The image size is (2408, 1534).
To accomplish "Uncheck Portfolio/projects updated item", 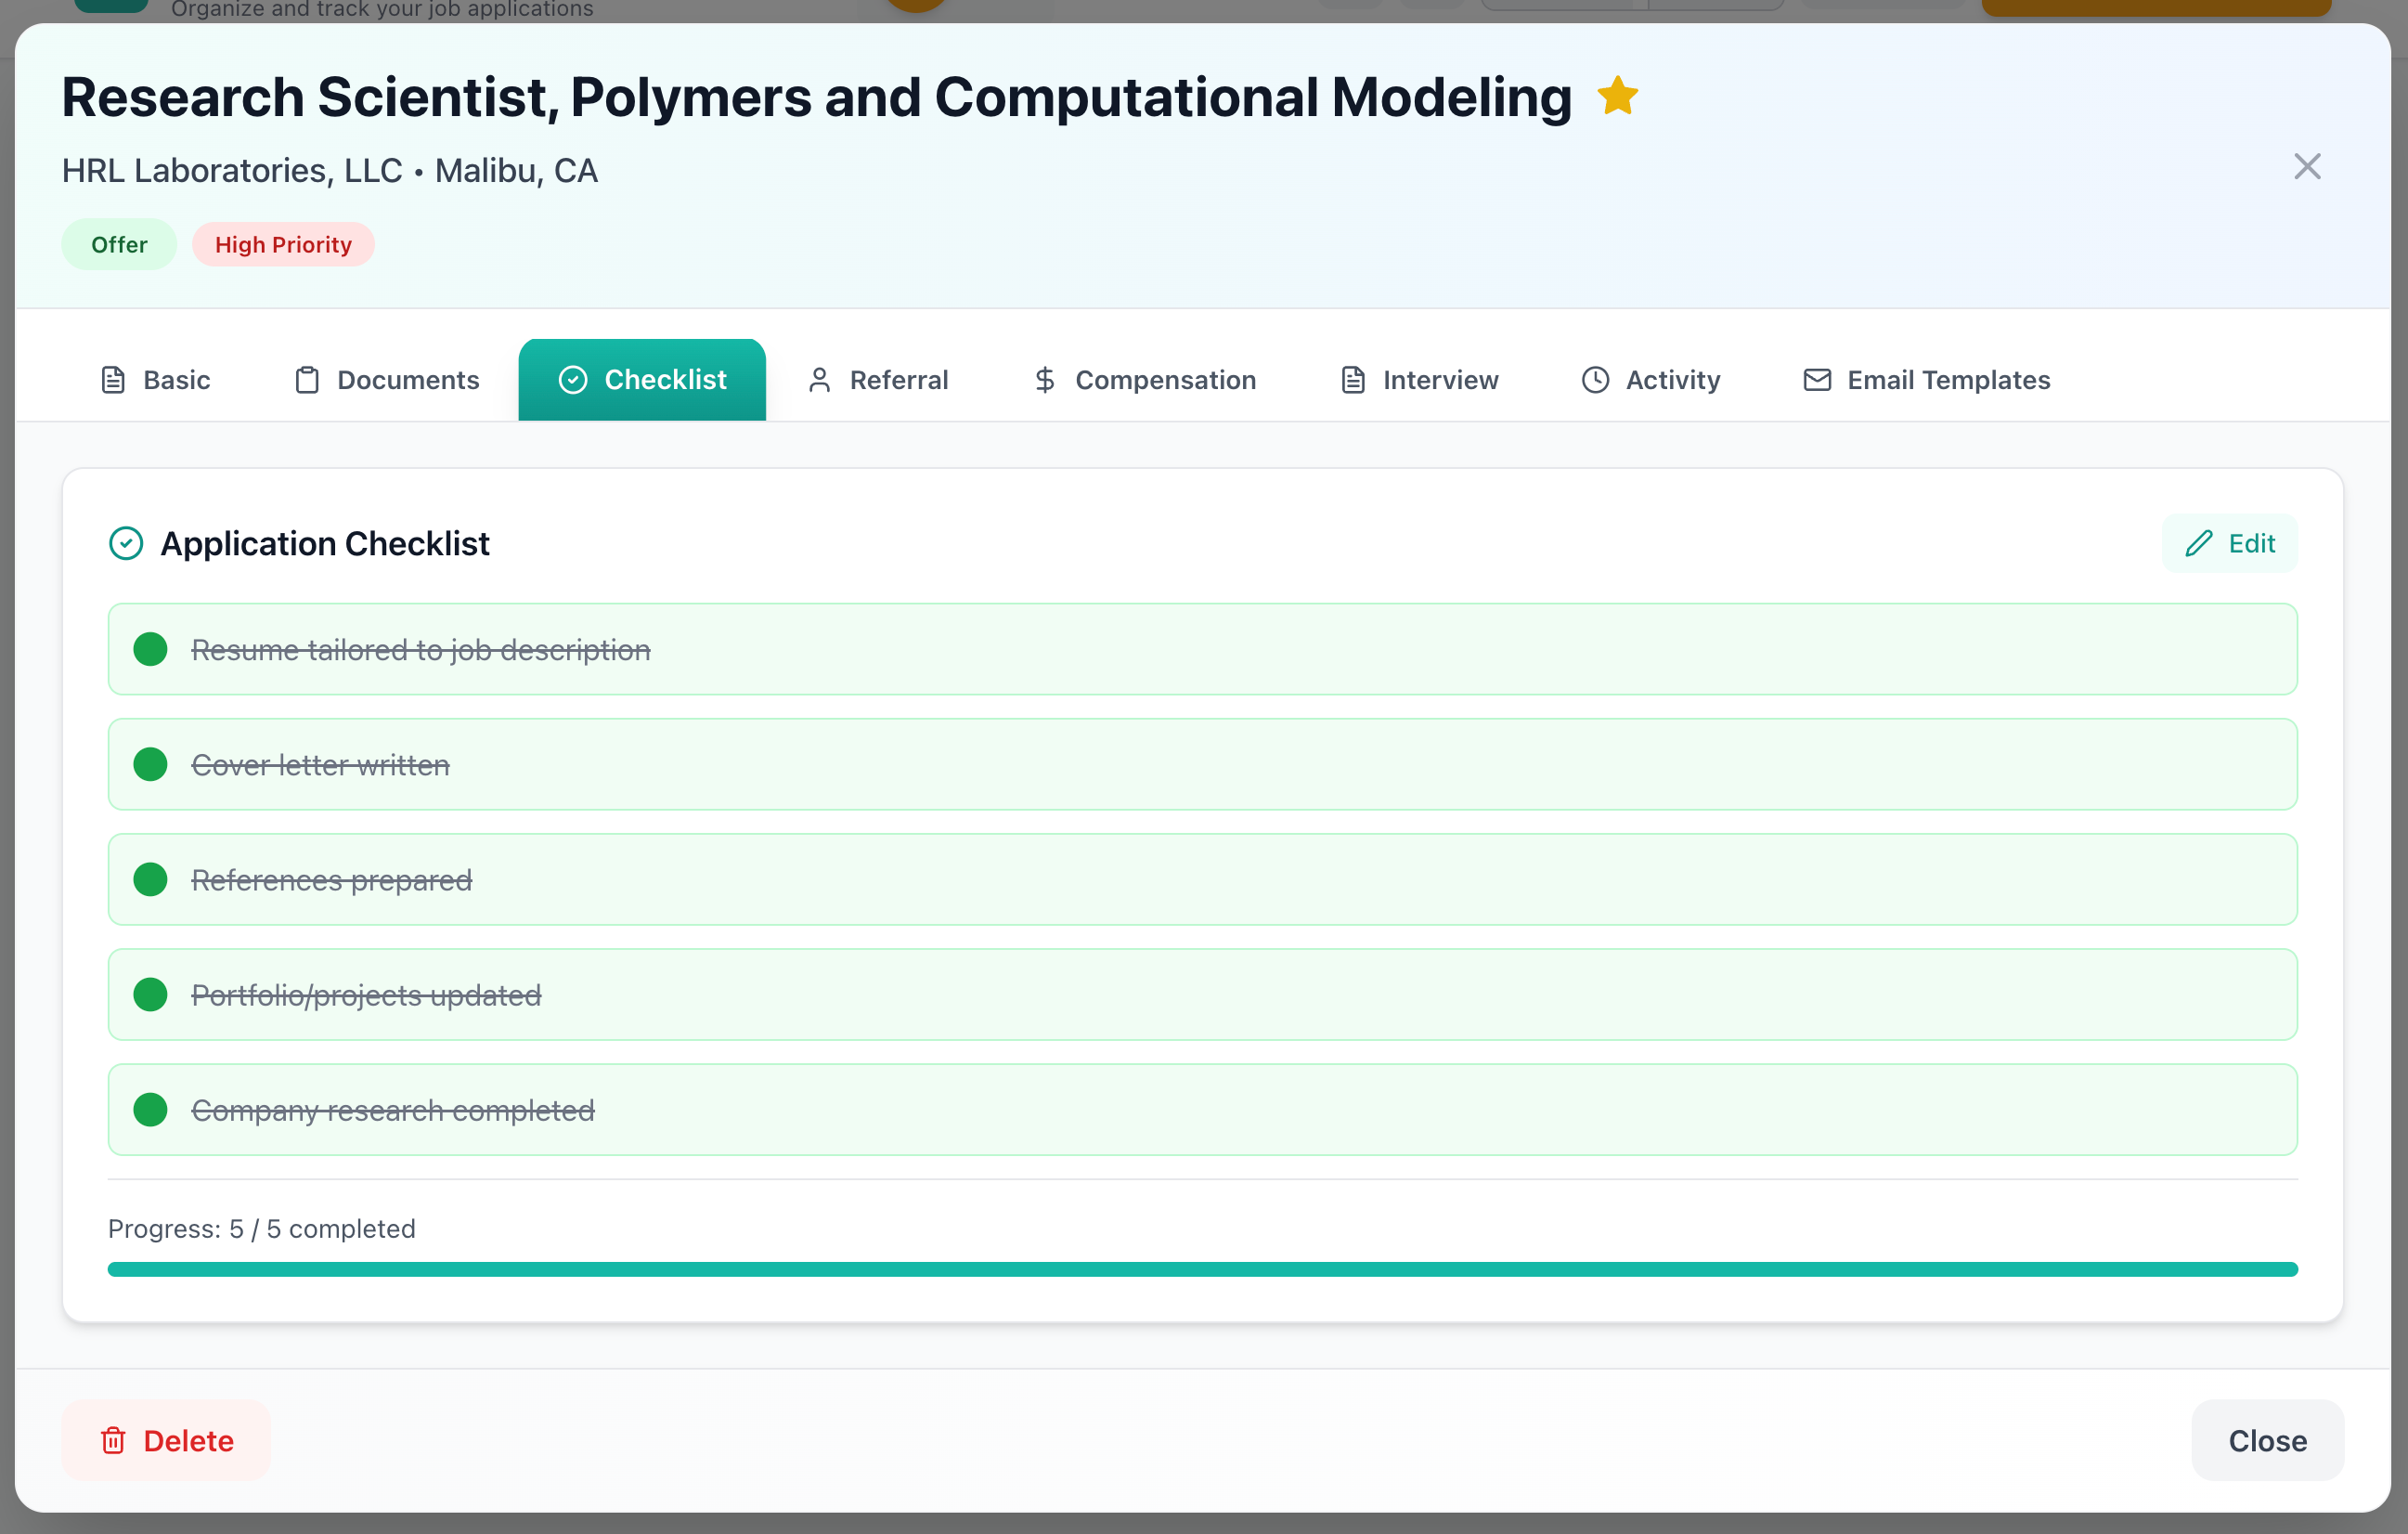I will (x=151, y=995).
